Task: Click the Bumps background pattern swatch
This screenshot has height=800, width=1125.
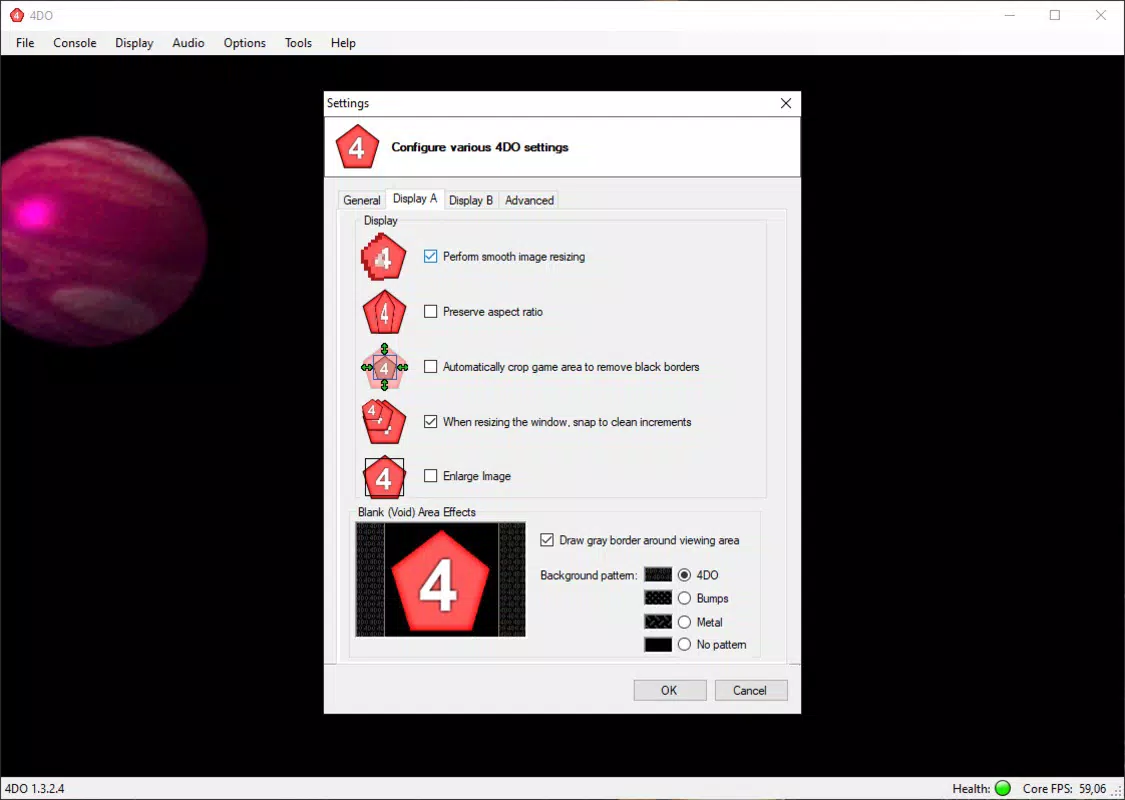Action: coord(658,598)
